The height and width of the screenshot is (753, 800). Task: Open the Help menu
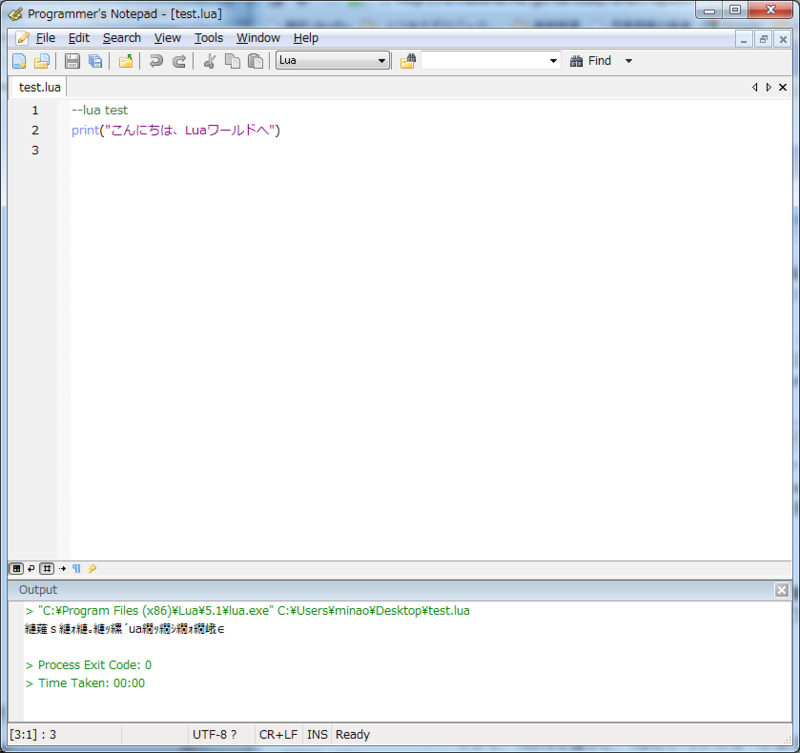tap(306, 38)
